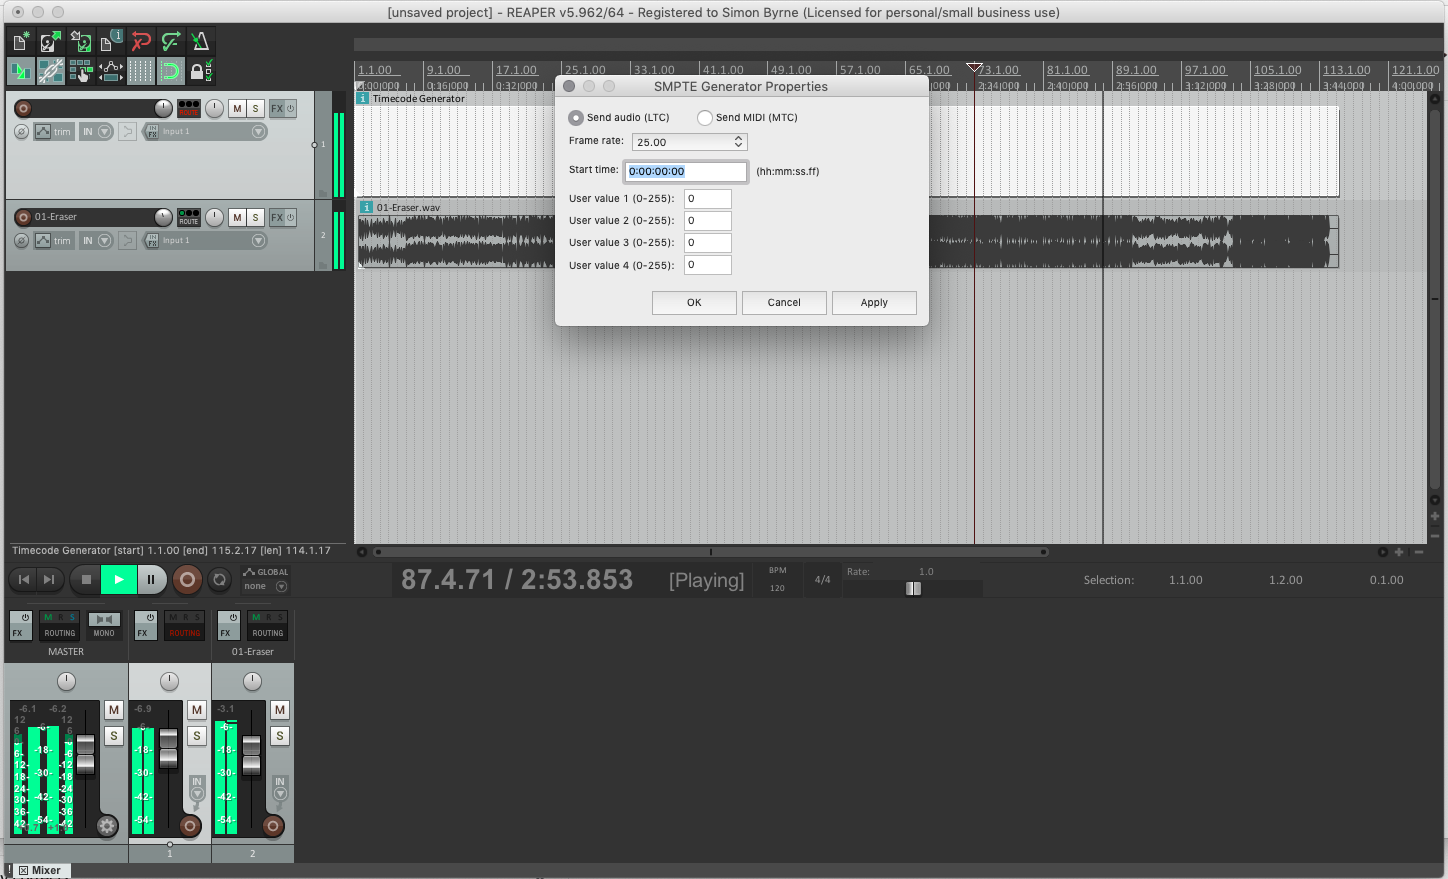Image resolution: width=1448 pixels, height=879 pixels.
Task: Open FX chain for track 1
Action: tap(277, 108)
